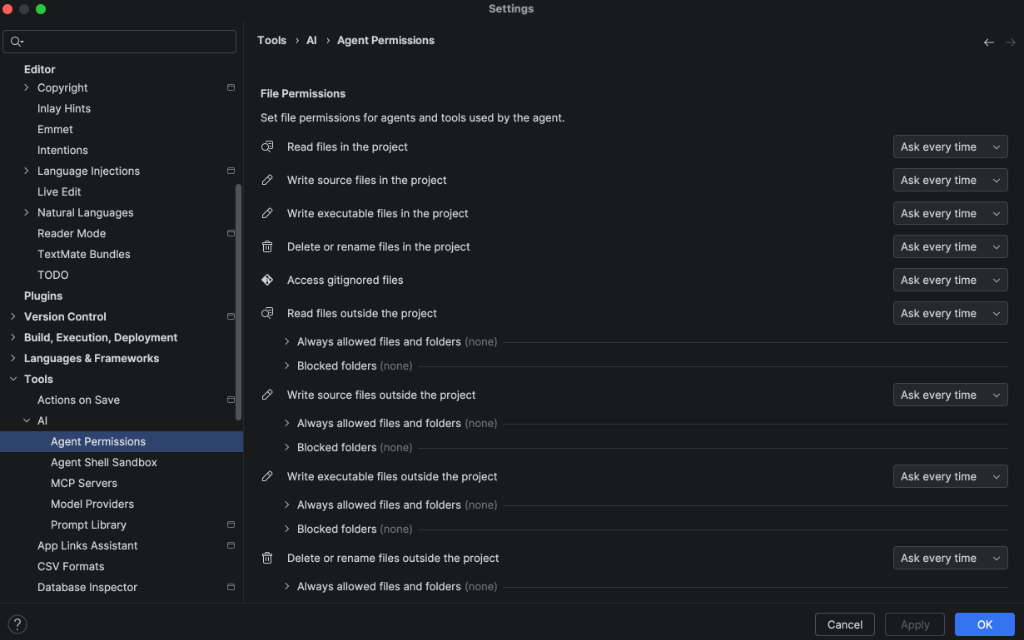Click the AI breadcrumb in the header
This screenshot has width=1024, height=640.
click(312, 41)
